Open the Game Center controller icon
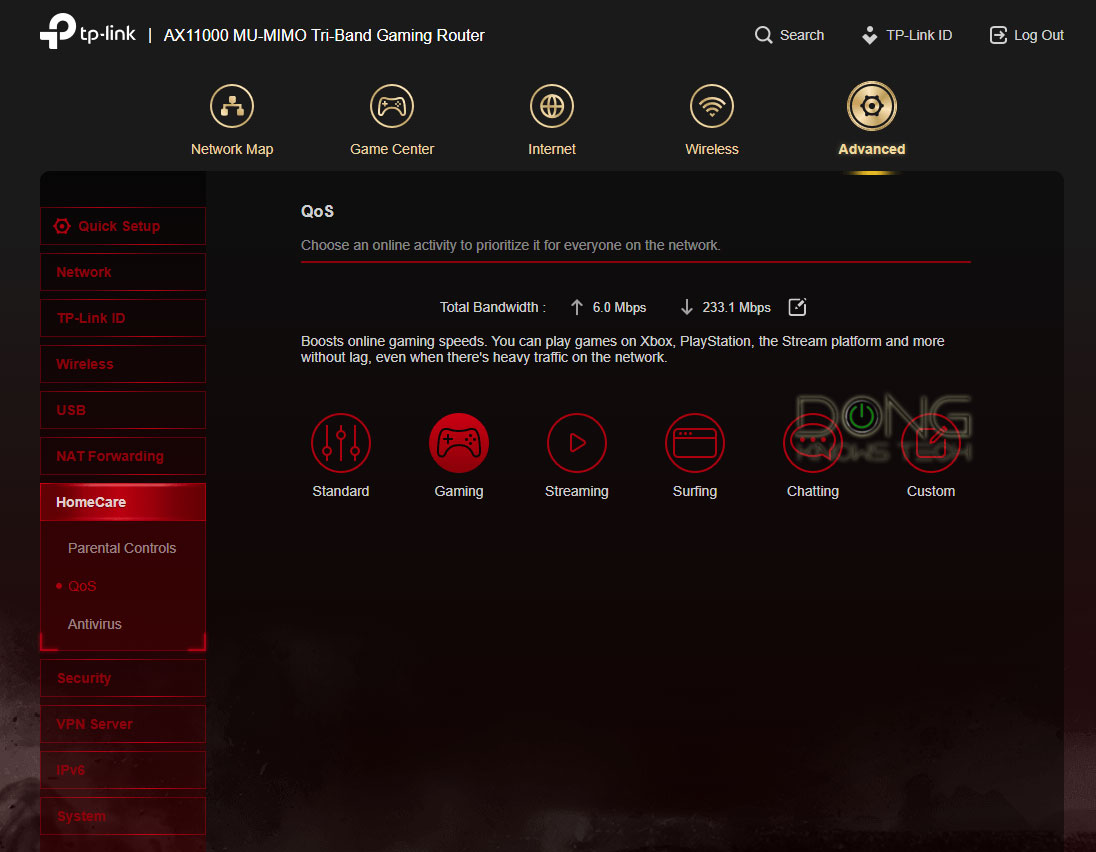The width and height of the screenshot is (1096, 852). coord(392,106)
